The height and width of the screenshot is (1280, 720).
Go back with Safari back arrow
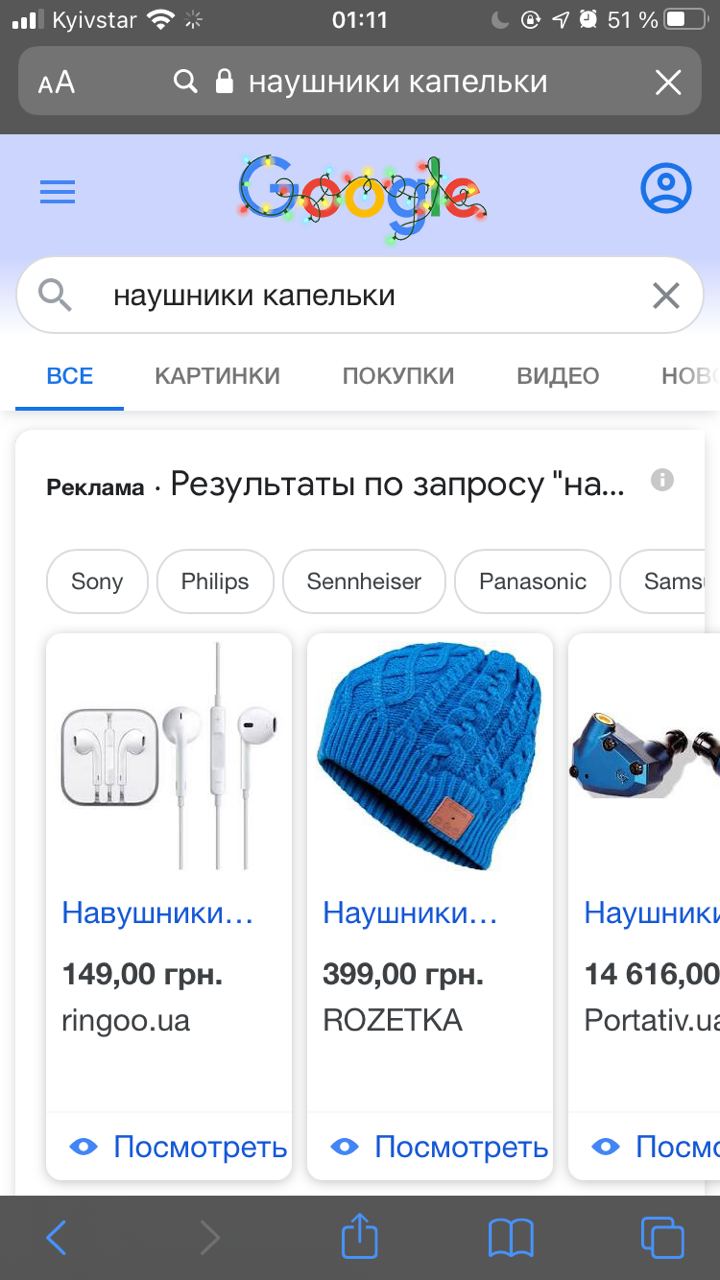[57, 1238]
